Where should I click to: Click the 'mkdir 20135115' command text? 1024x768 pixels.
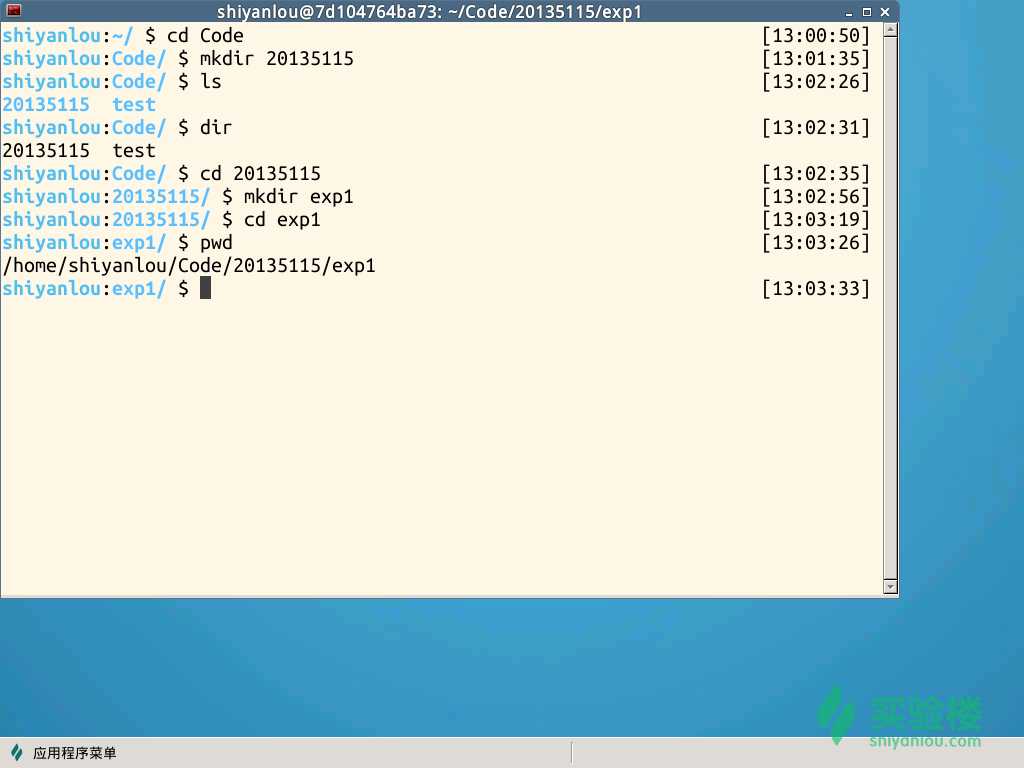[x=276, y=59]
